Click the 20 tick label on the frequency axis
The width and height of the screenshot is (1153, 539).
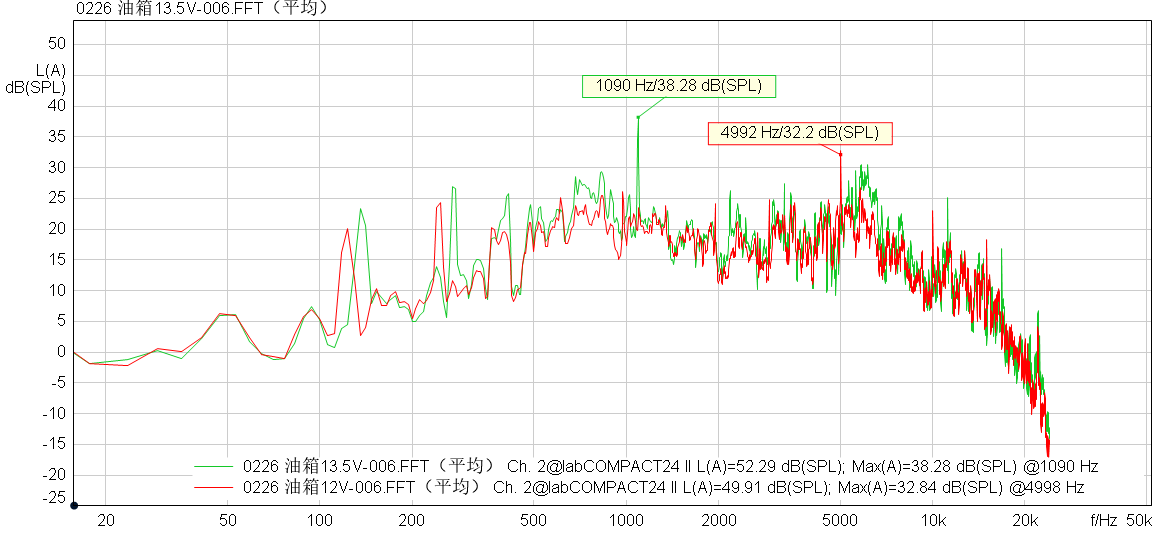(106, 520)
